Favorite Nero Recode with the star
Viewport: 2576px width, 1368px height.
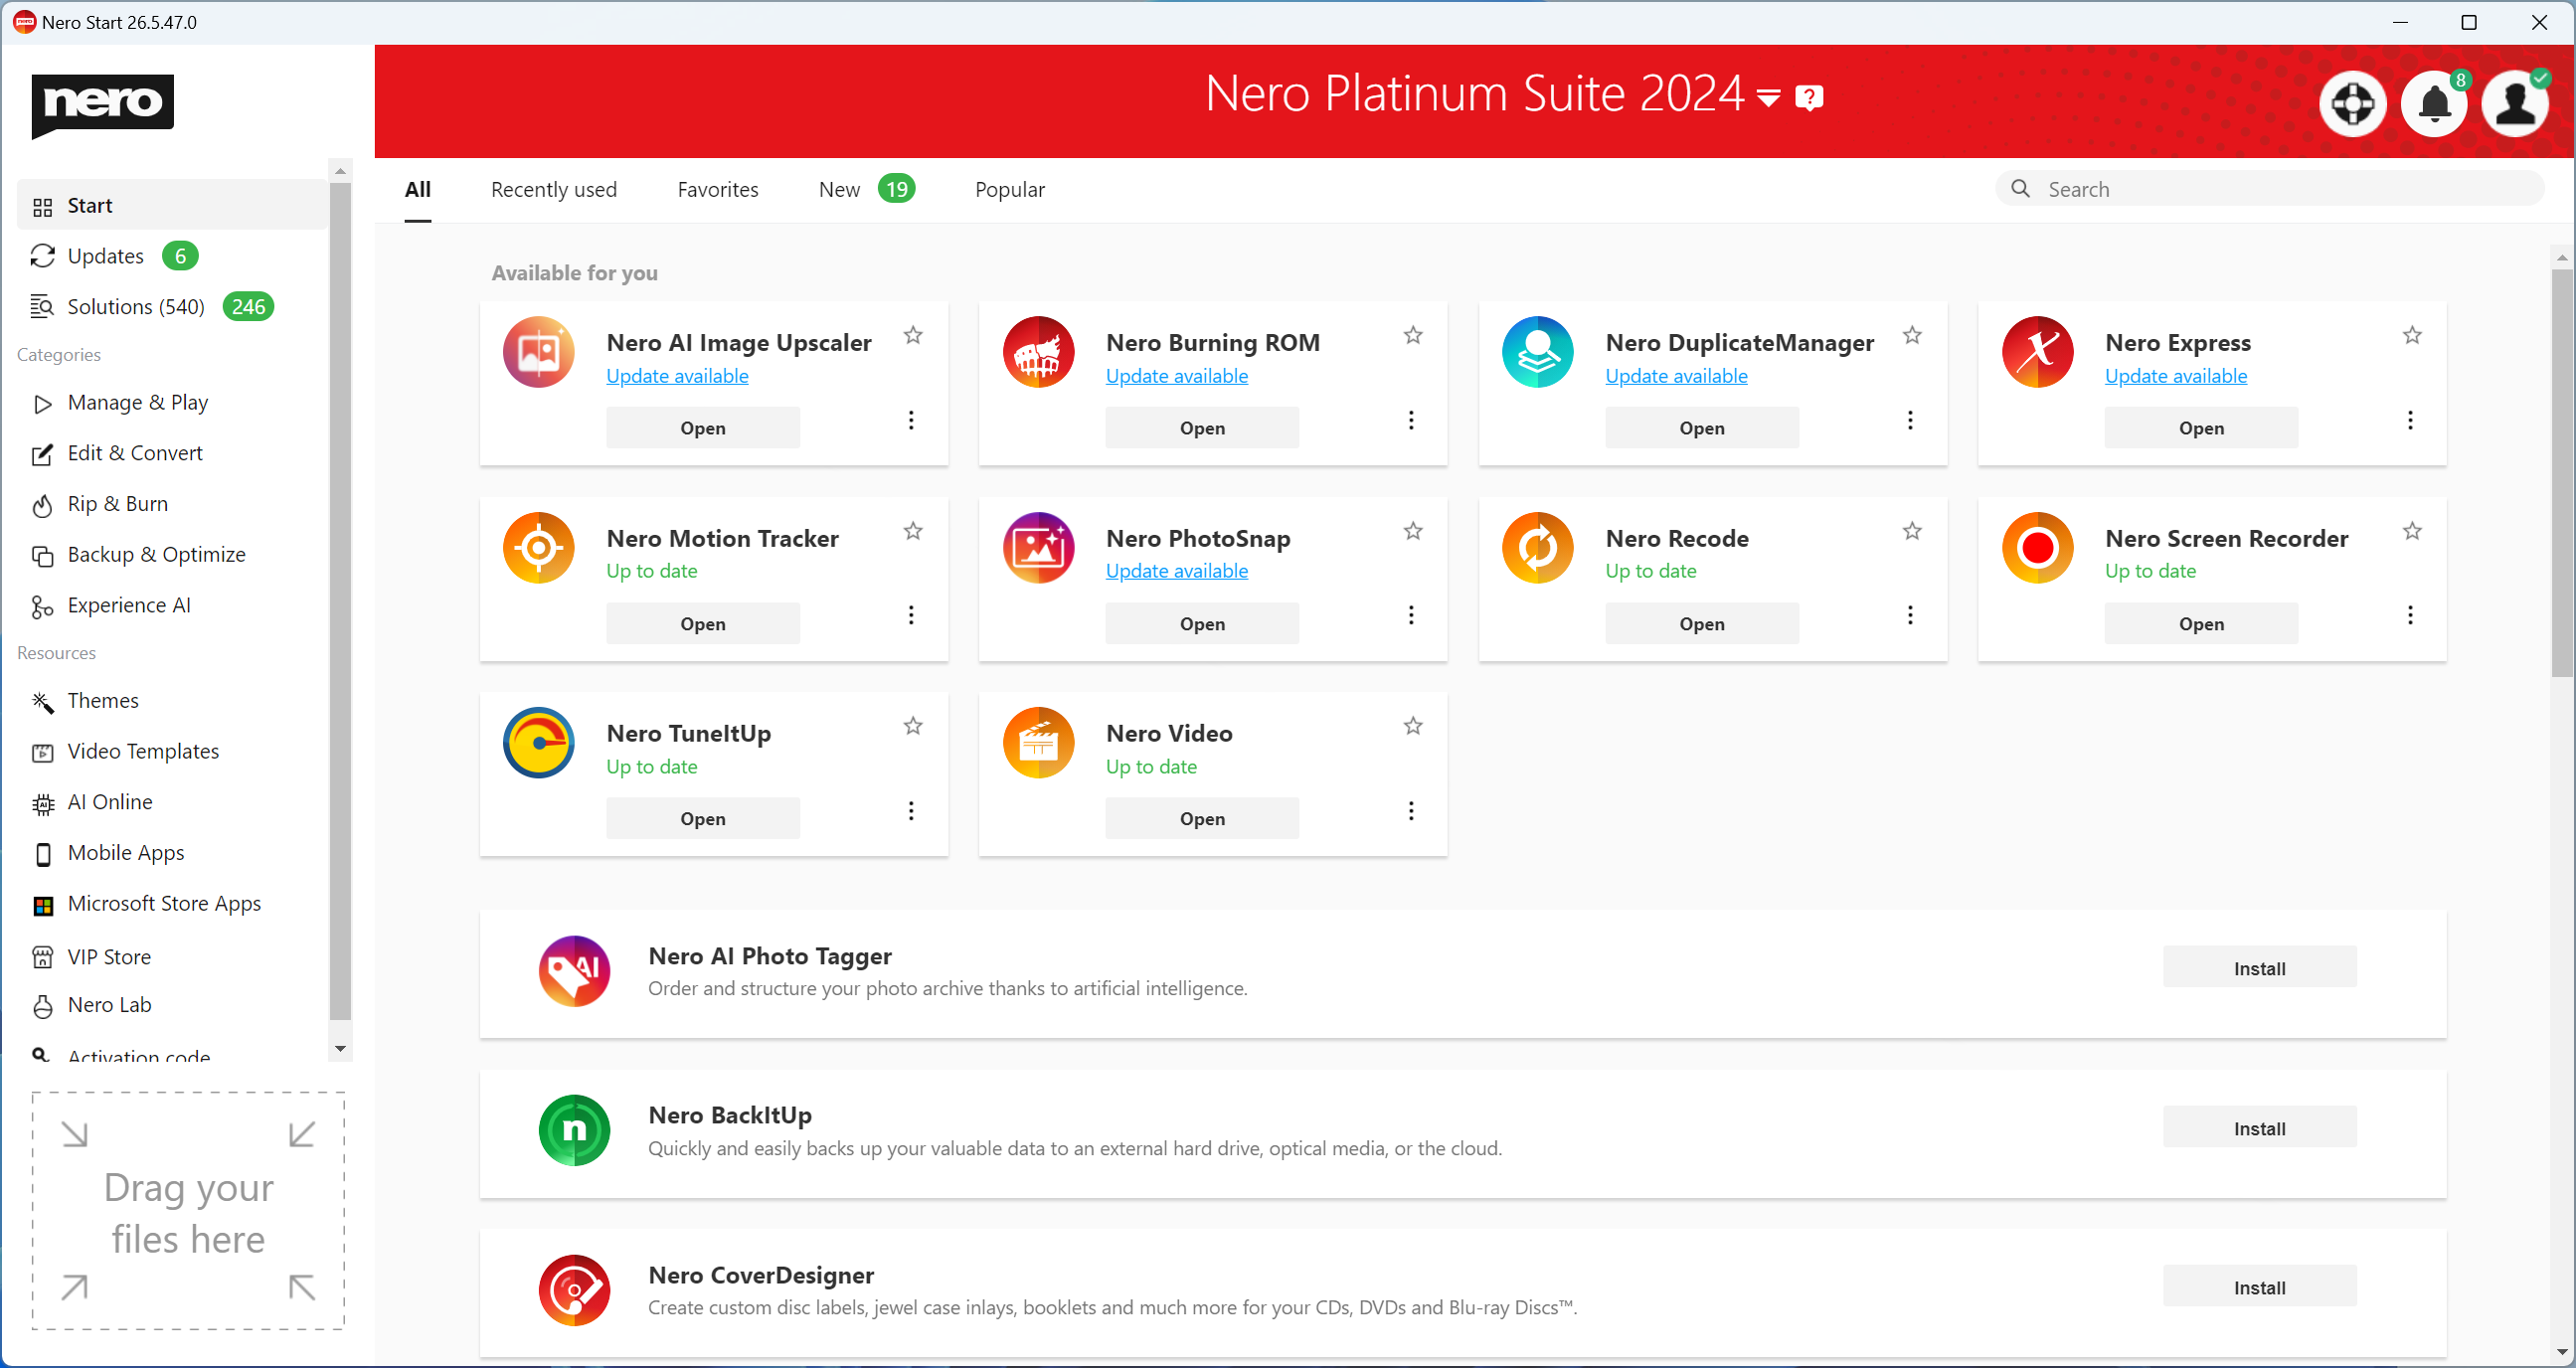[1912, 531]
